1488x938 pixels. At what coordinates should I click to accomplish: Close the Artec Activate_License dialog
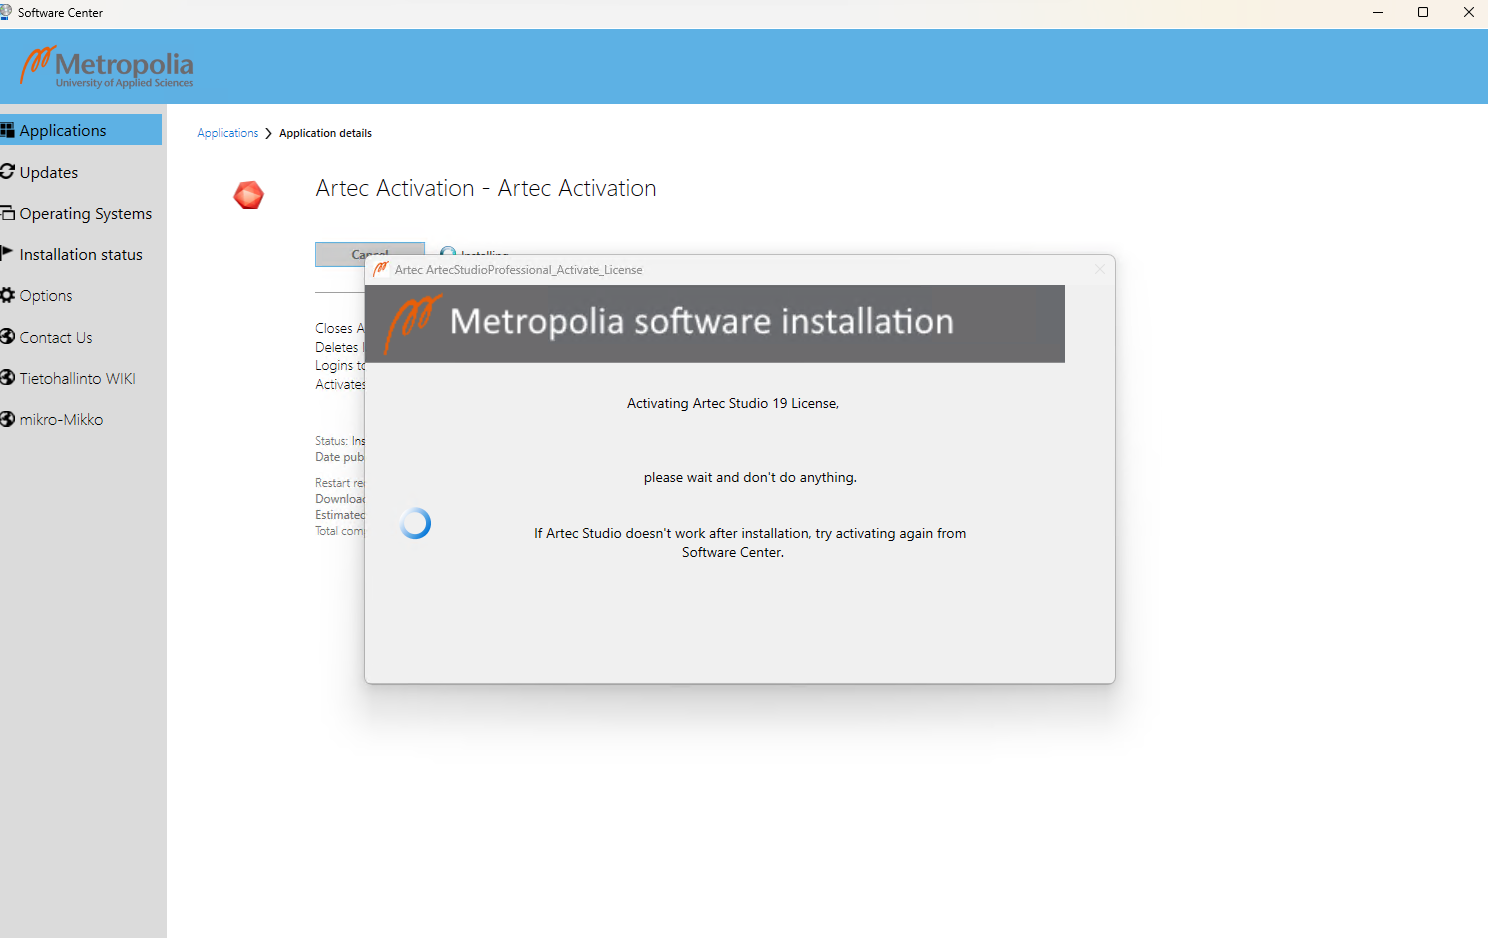pos(1099,269)
